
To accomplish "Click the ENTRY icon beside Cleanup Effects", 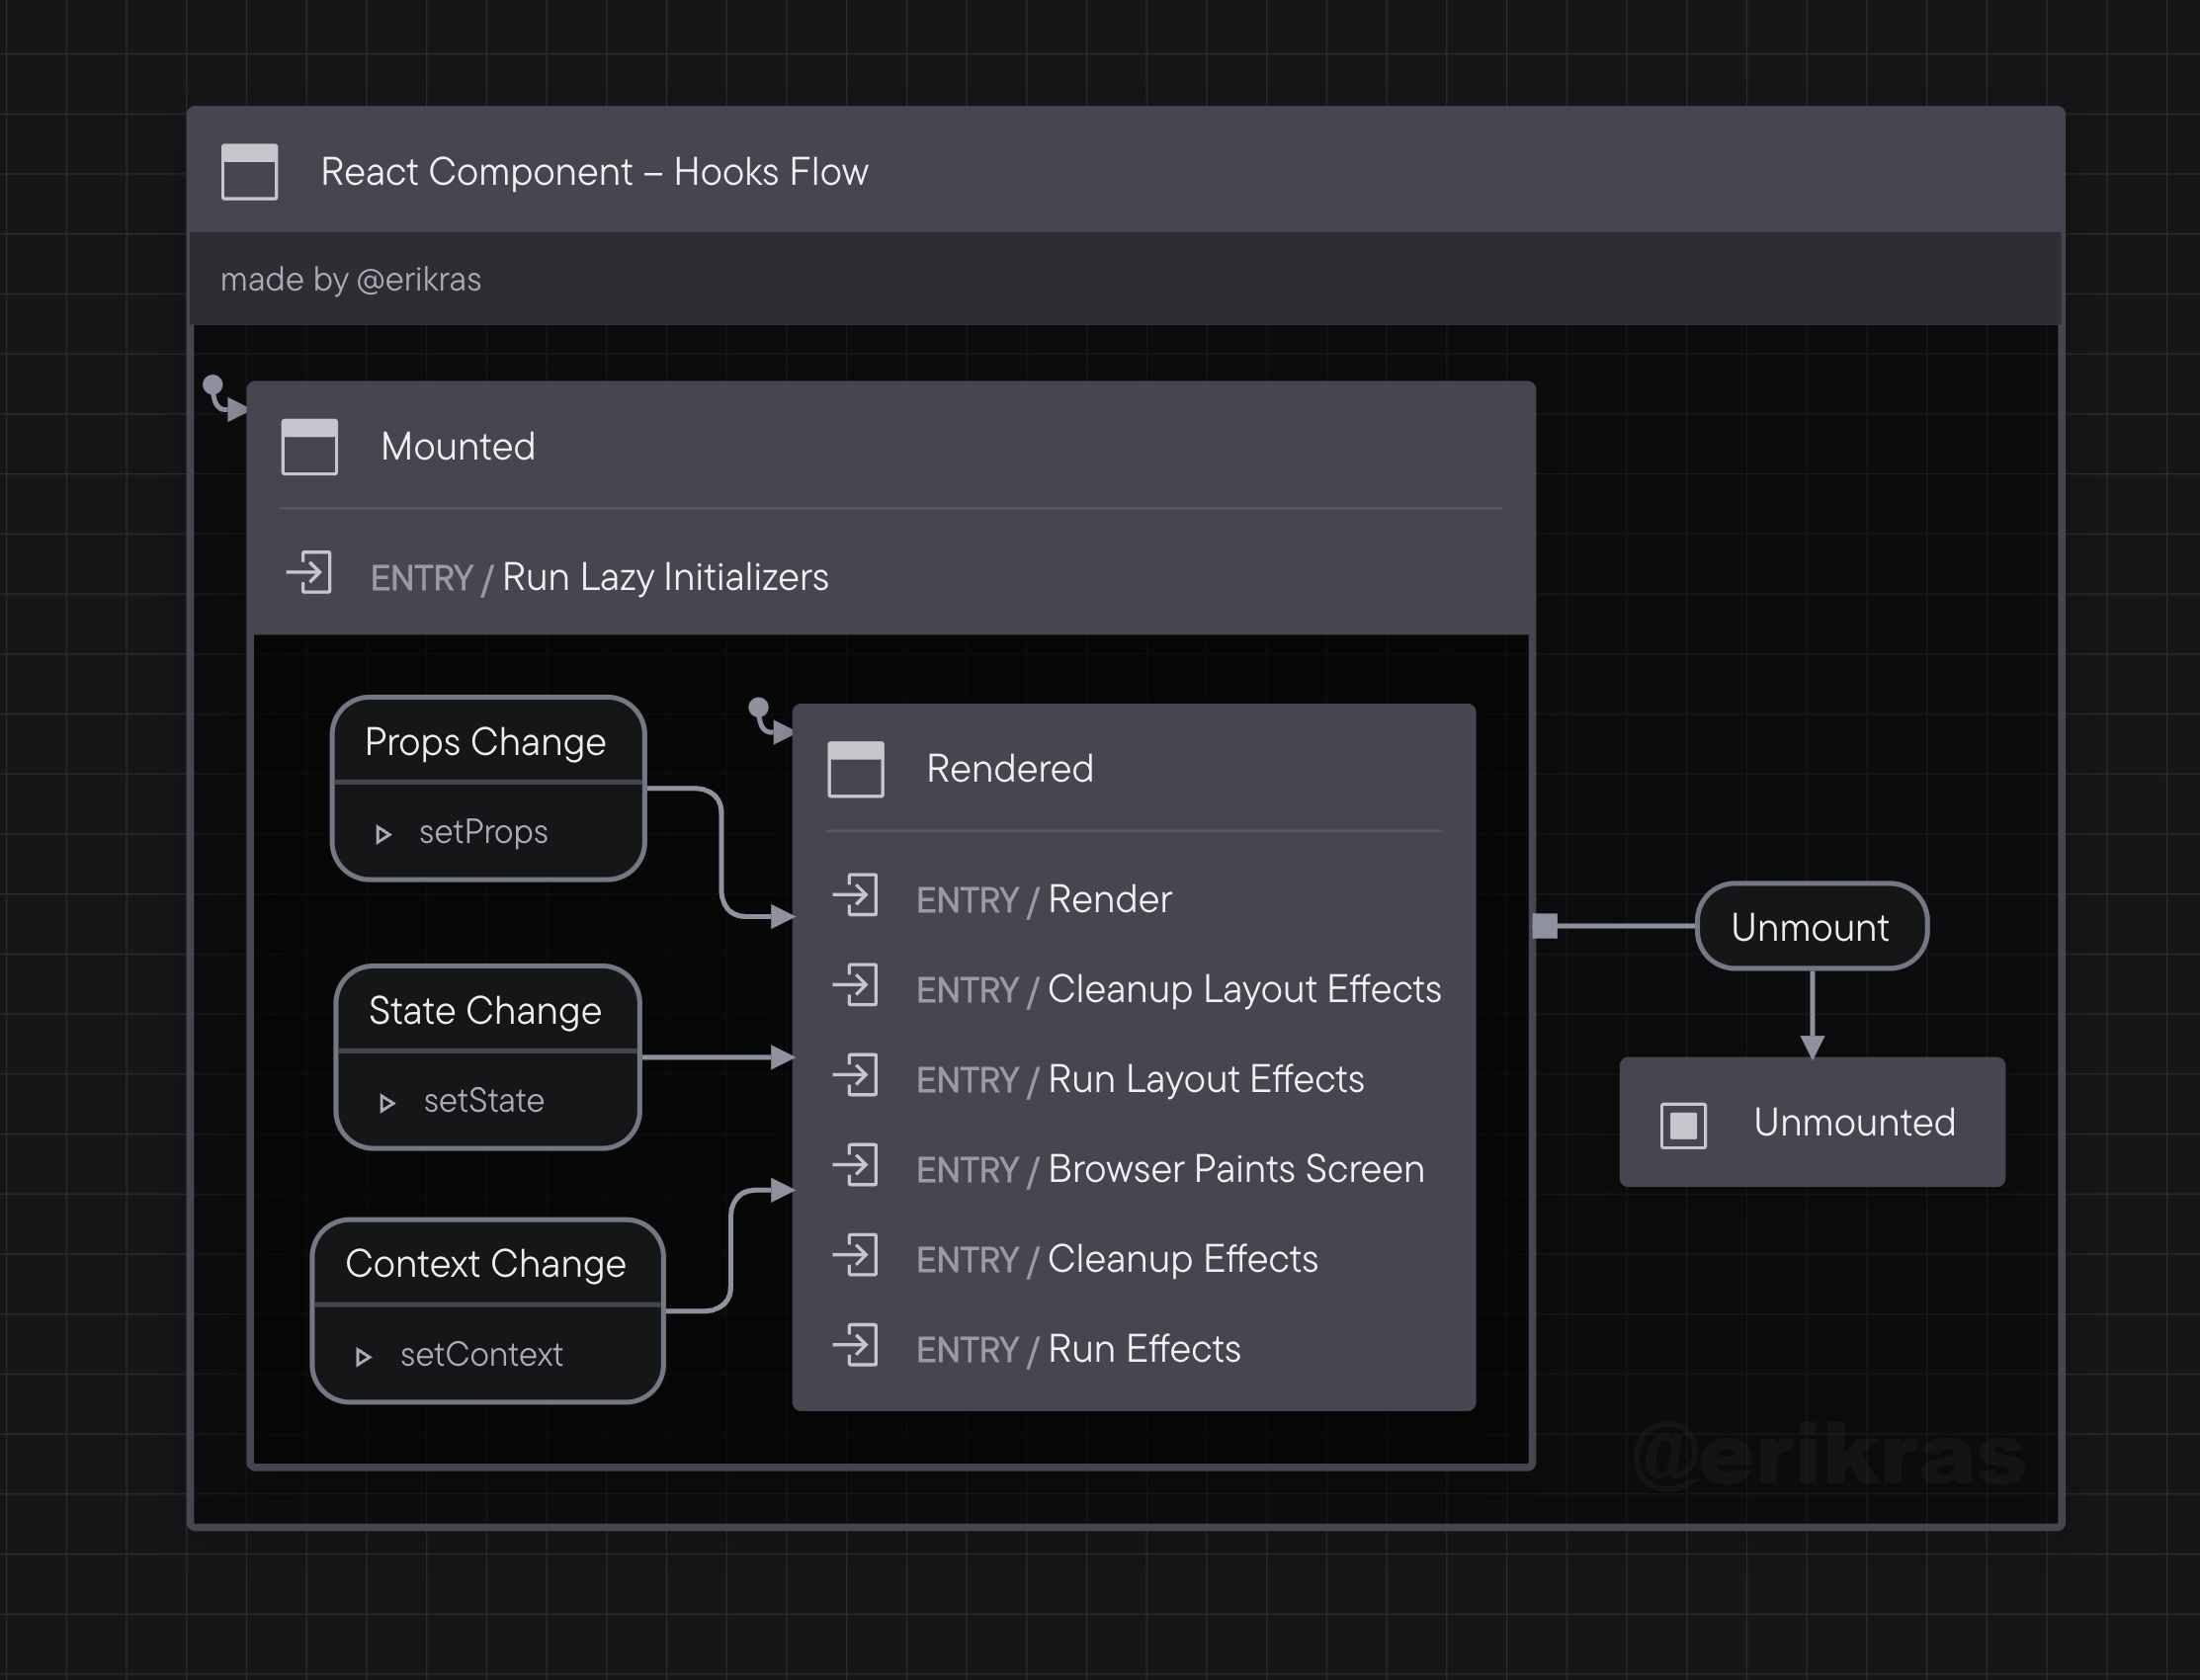I will tap(858, 1258).
